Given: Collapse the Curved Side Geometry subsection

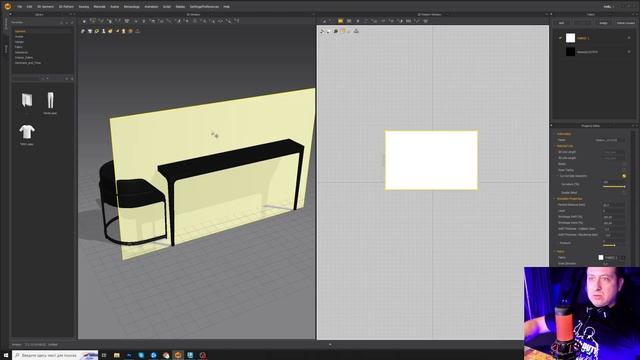Looking at the screenshot, I should (558, 176).
